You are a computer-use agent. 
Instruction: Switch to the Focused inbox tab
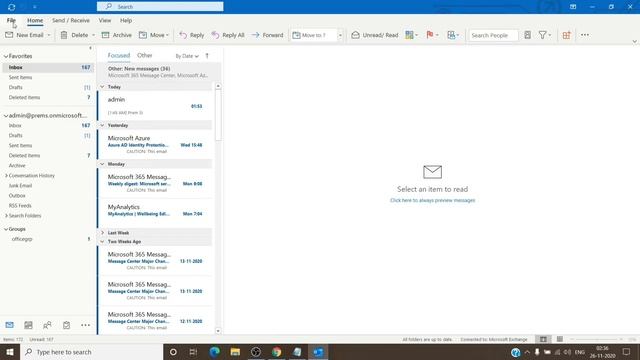click(119, 56)
